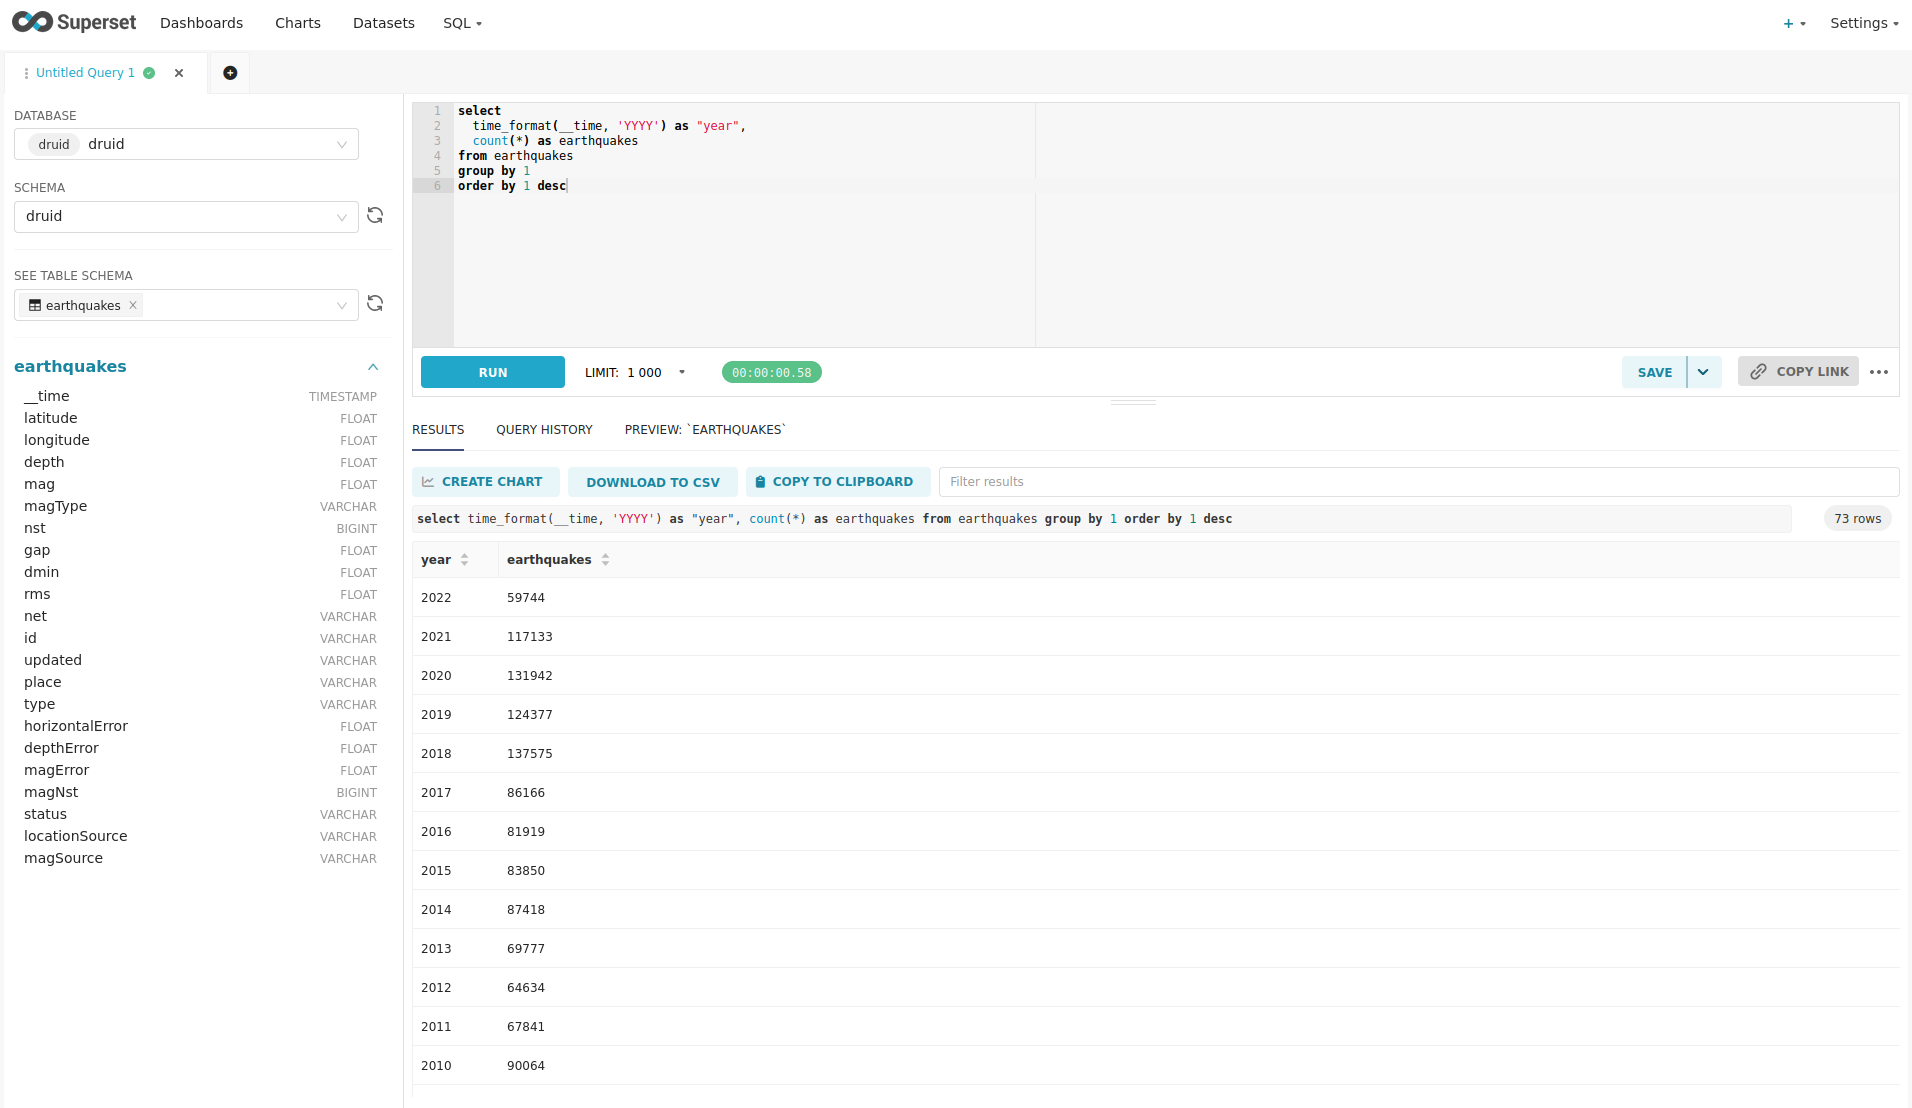Refresh the table list

tap(375, 304)
